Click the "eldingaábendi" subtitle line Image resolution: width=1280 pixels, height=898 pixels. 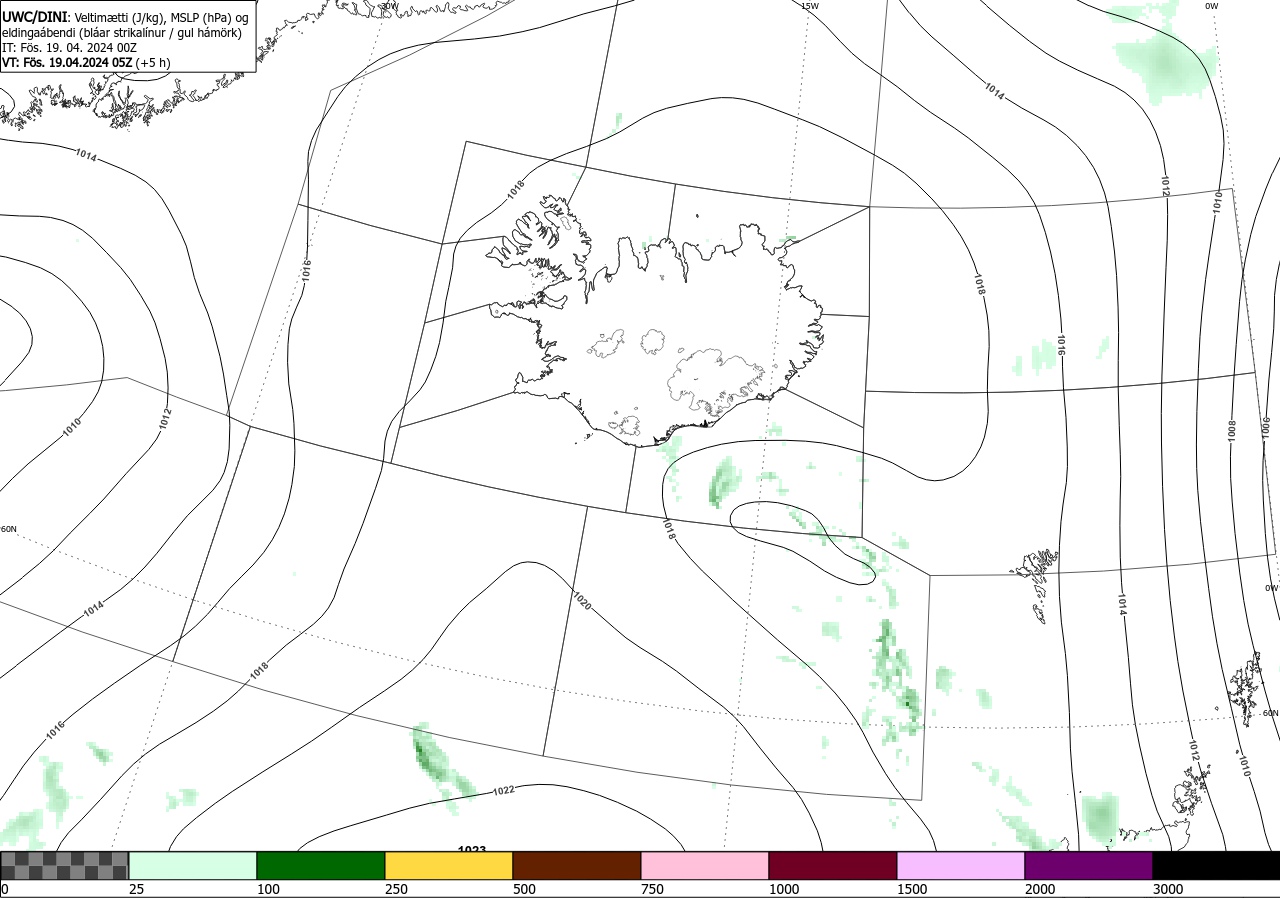(x=122, y=33)
